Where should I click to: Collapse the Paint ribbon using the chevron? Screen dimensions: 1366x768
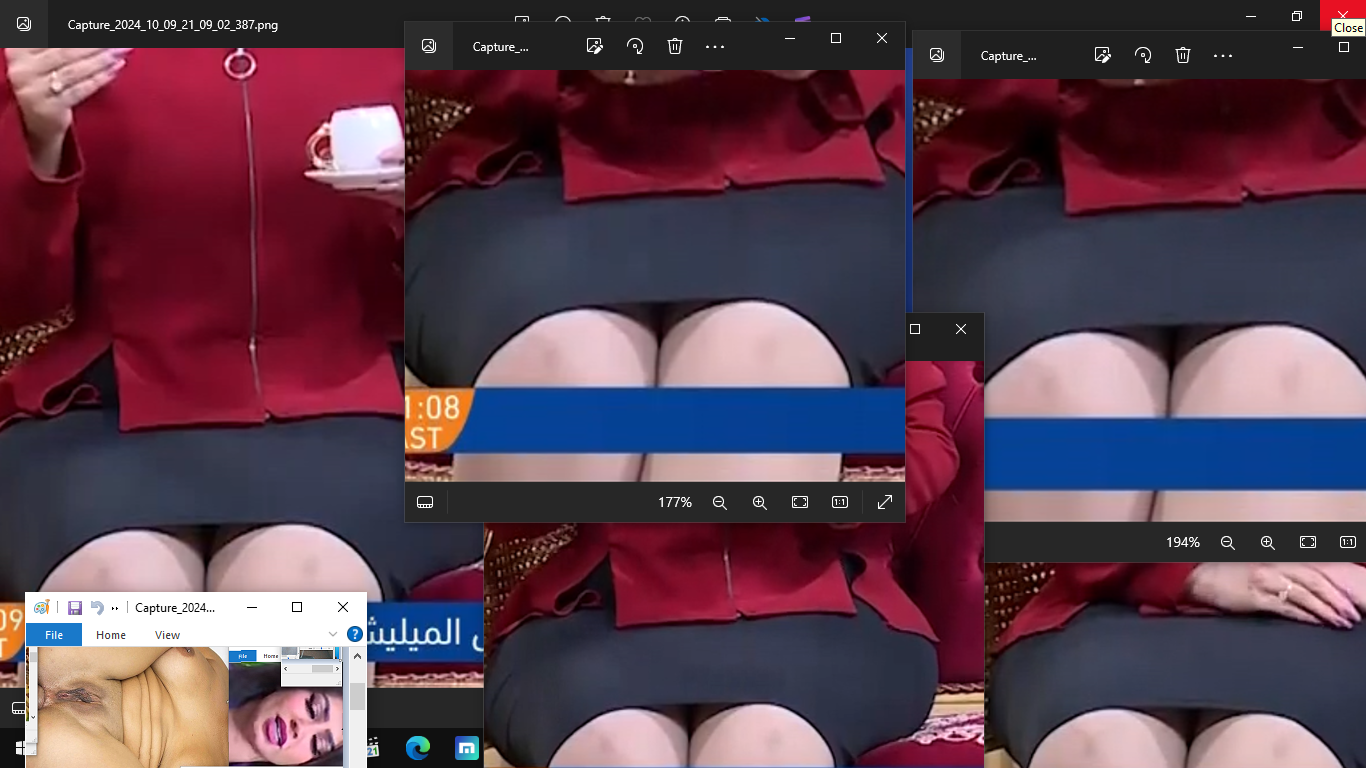coord(333,635)
